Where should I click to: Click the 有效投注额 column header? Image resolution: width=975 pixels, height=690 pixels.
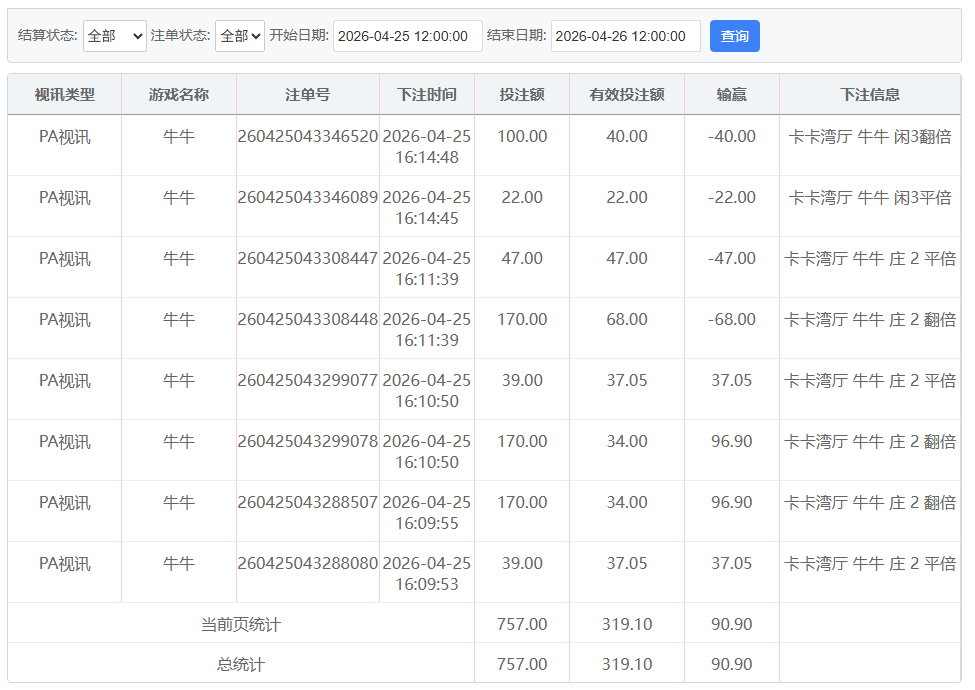(627, 95)
